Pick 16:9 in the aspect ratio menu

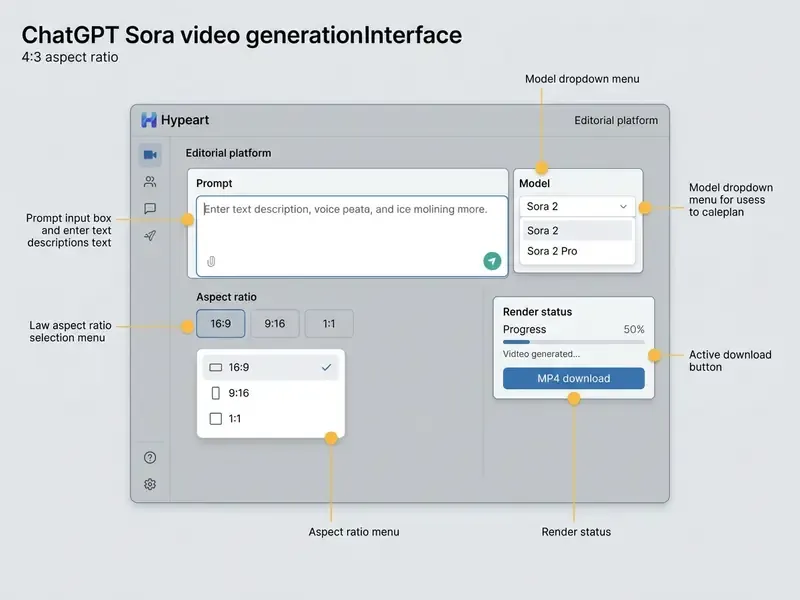pyautogui.click(x=270, y=367)
